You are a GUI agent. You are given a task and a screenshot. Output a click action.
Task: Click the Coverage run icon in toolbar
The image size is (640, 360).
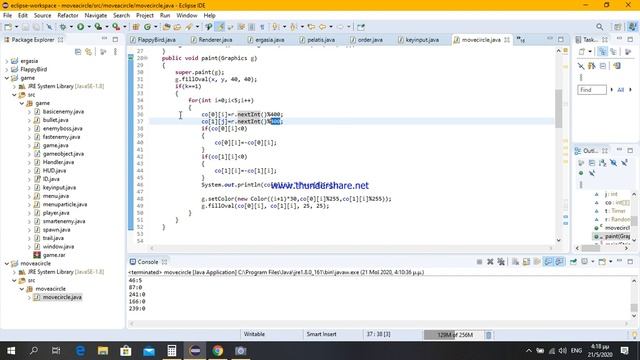[x=98, y=27]
